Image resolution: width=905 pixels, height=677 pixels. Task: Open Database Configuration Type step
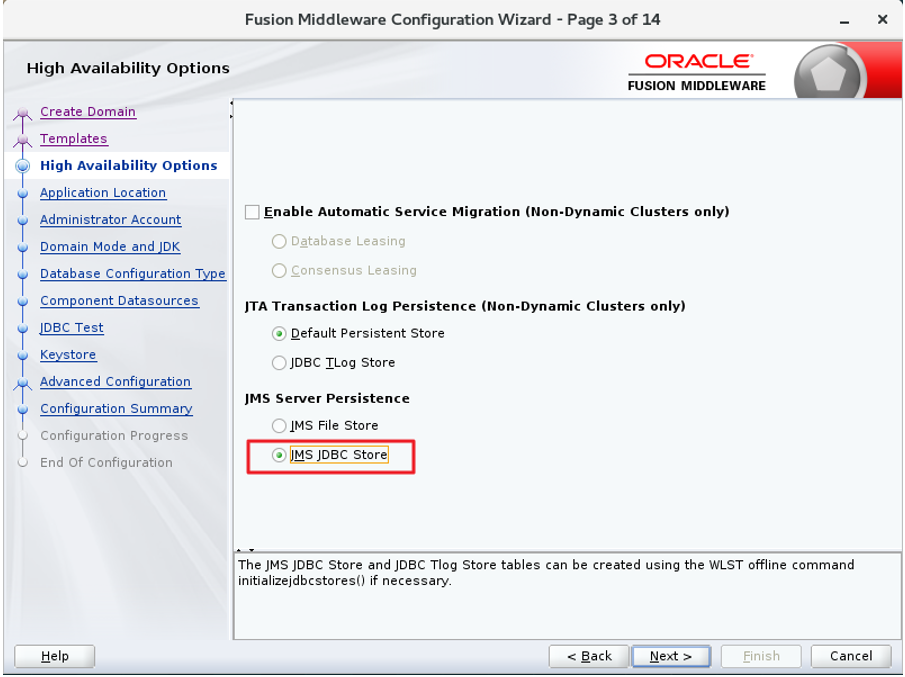pyautogui.click(x=133, y=274)
